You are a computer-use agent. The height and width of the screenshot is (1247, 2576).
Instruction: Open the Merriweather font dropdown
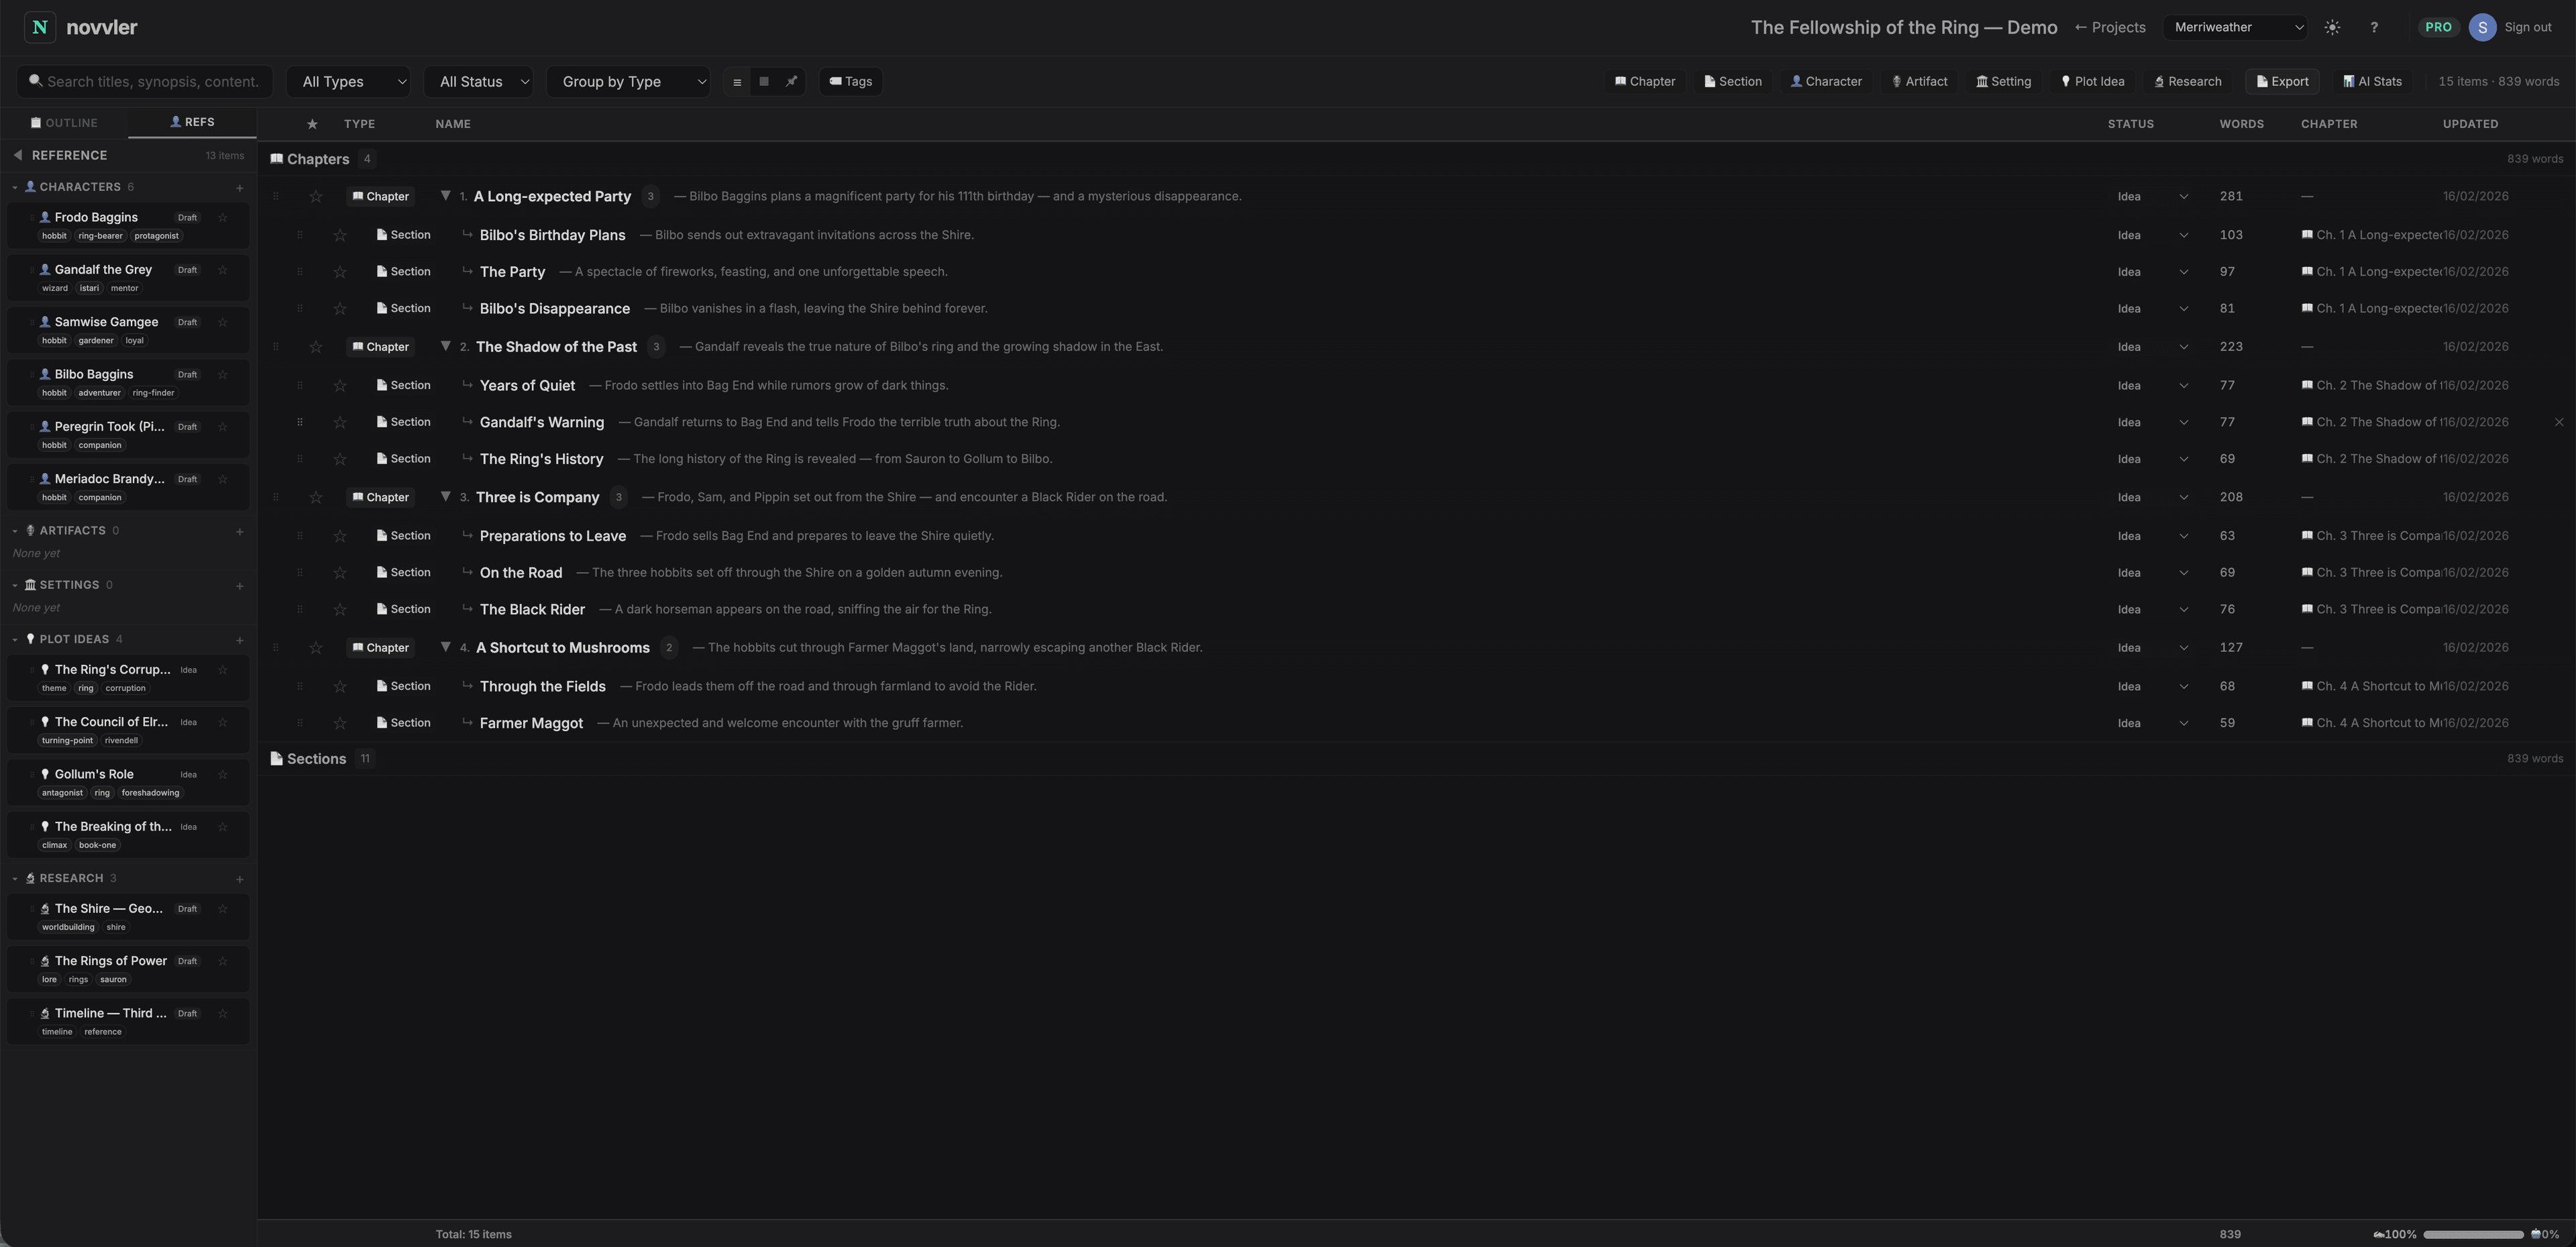[2236, 27]
